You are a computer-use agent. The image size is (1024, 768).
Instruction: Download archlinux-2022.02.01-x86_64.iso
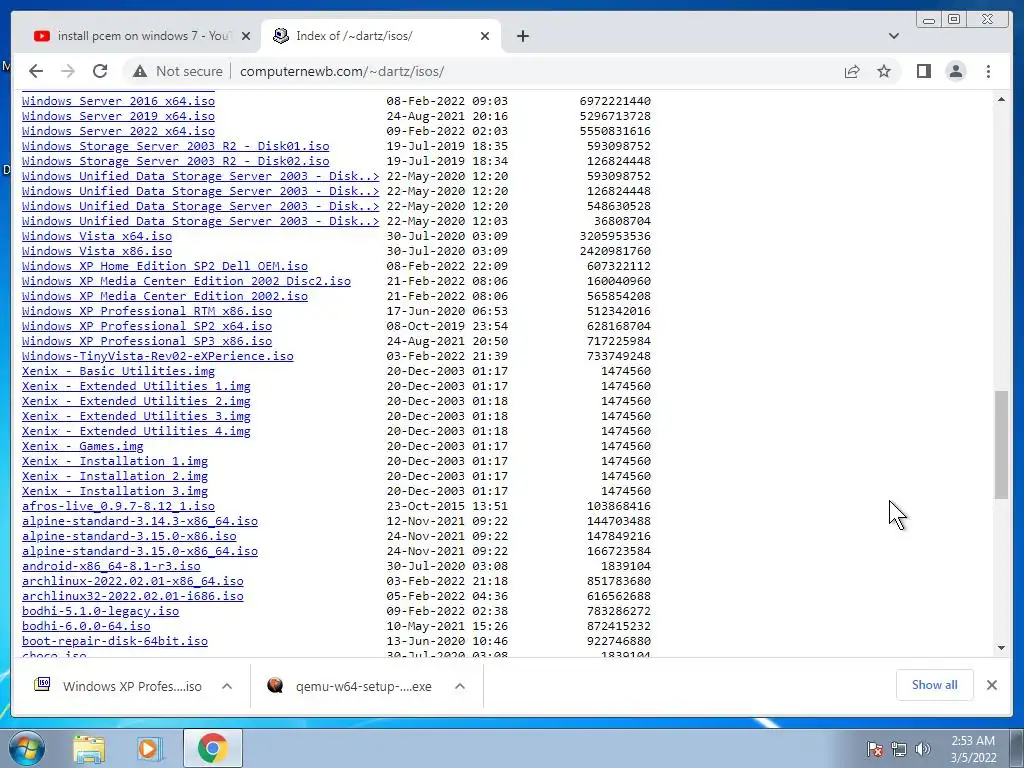[133, 581]
